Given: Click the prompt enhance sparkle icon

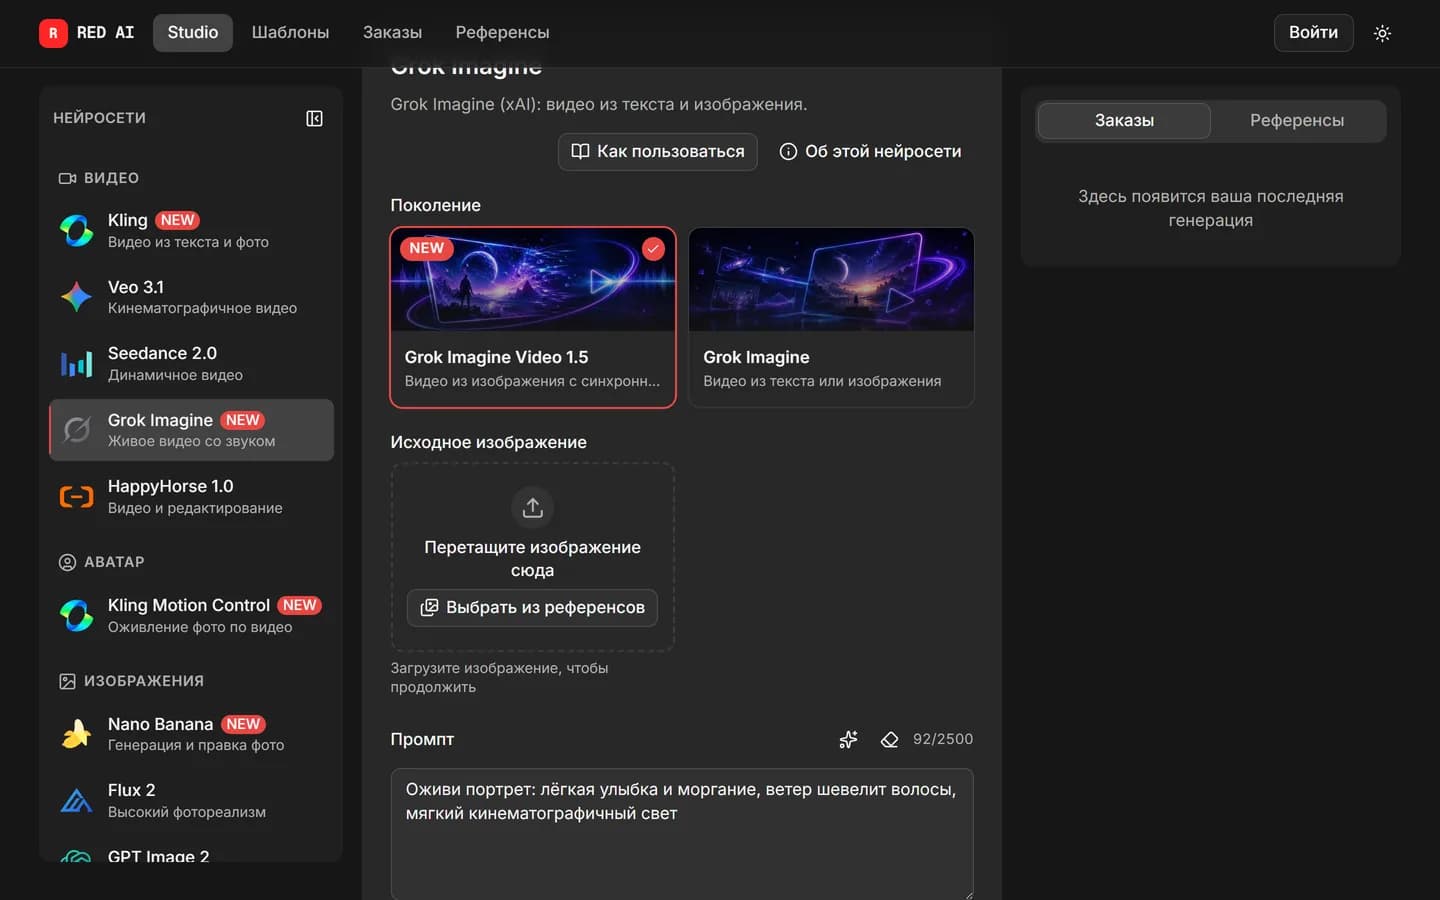Looking at the screenshot, I should pos(848,739).
